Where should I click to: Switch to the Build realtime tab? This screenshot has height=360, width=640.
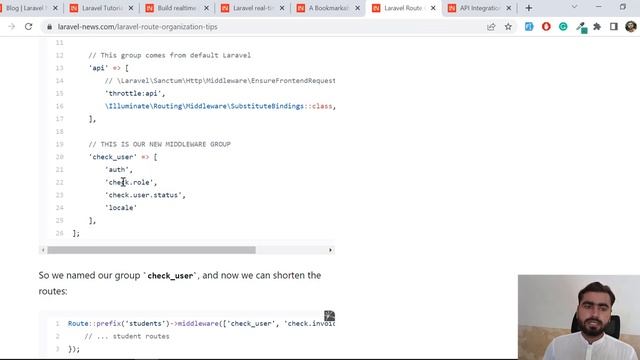point(176,8)
